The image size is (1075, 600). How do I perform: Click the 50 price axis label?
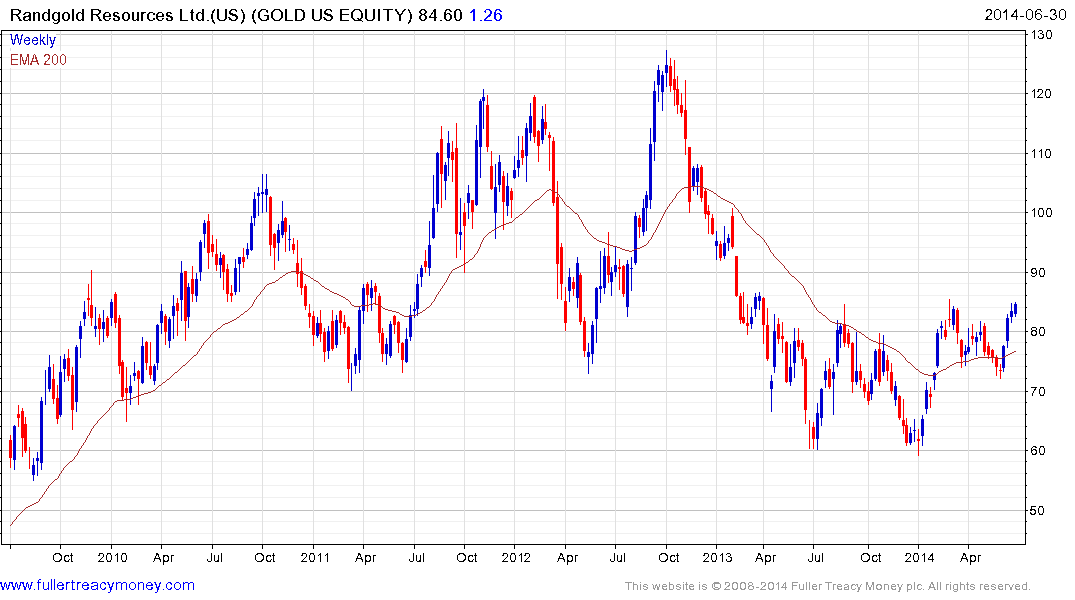tap(1038, 510)
